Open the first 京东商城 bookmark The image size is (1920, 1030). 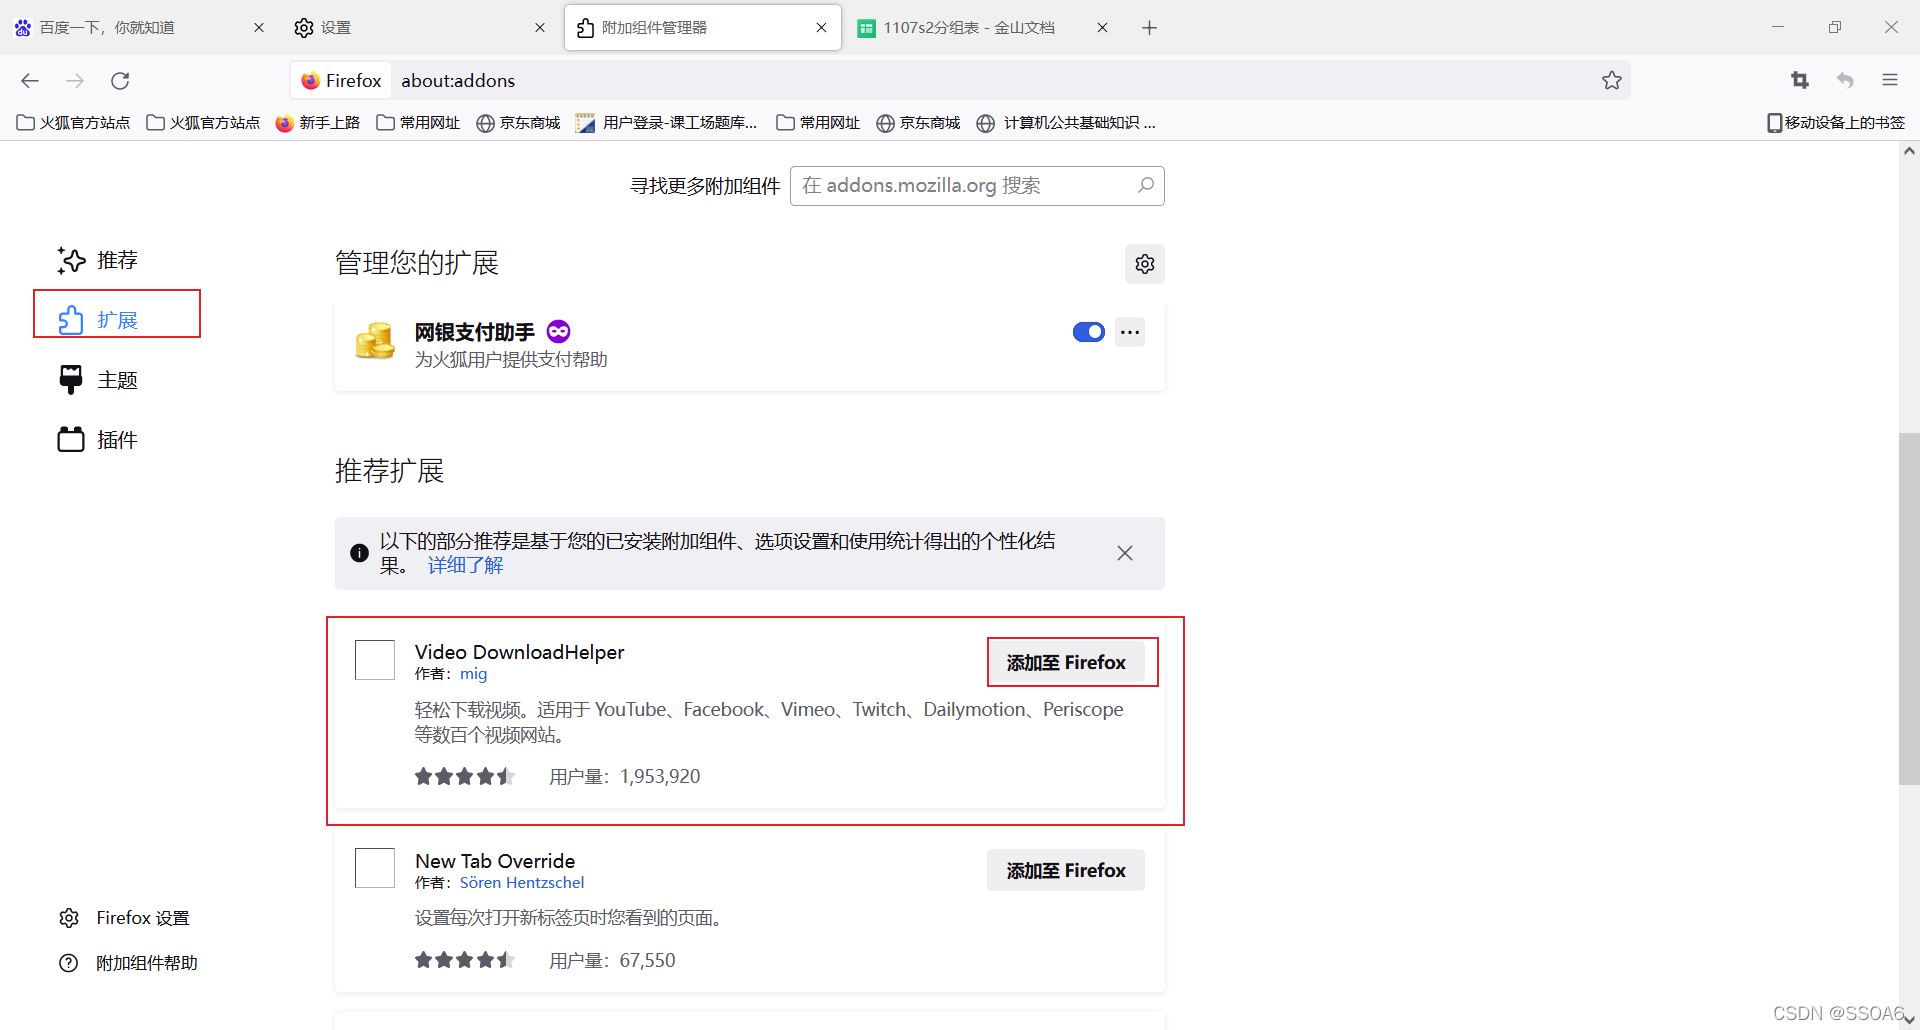click(x=518, y=123)
